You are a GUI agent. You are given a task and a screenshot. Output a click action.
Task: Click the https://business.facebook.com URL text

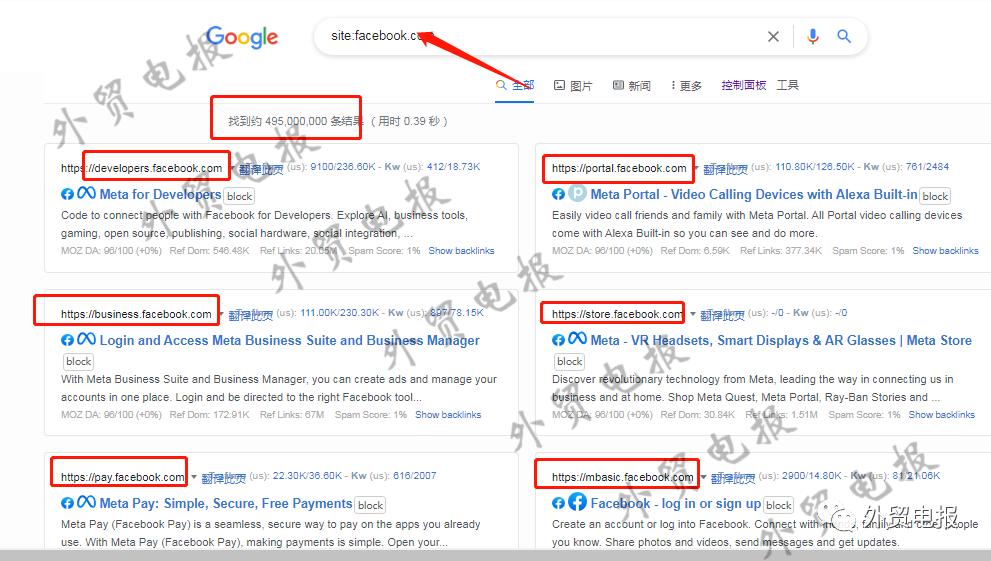point(137,314)
